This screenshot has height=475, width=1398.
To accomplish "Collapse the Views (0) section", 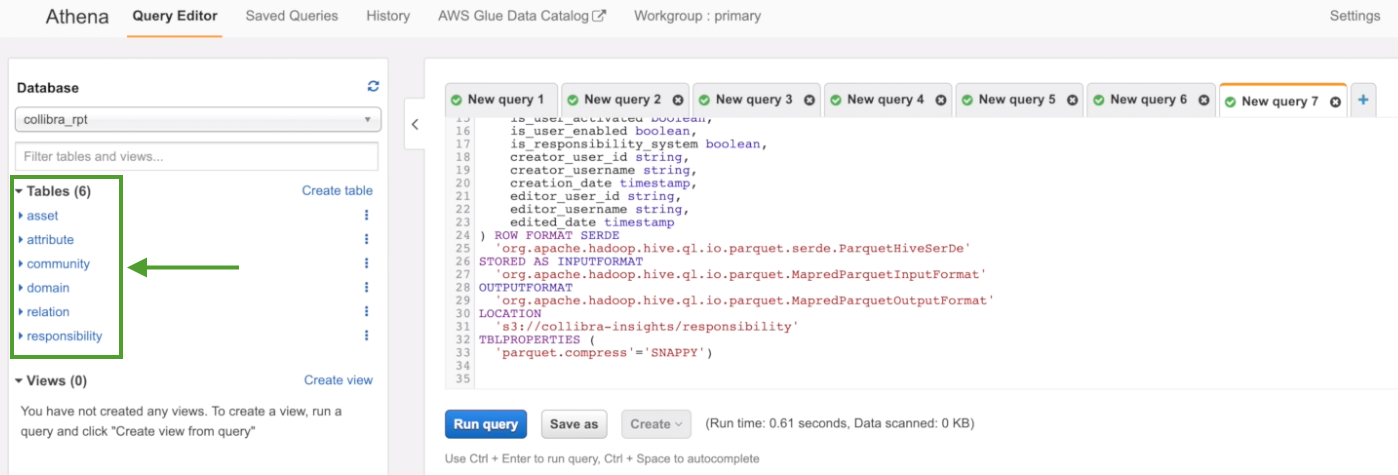I will click(19, 381).
